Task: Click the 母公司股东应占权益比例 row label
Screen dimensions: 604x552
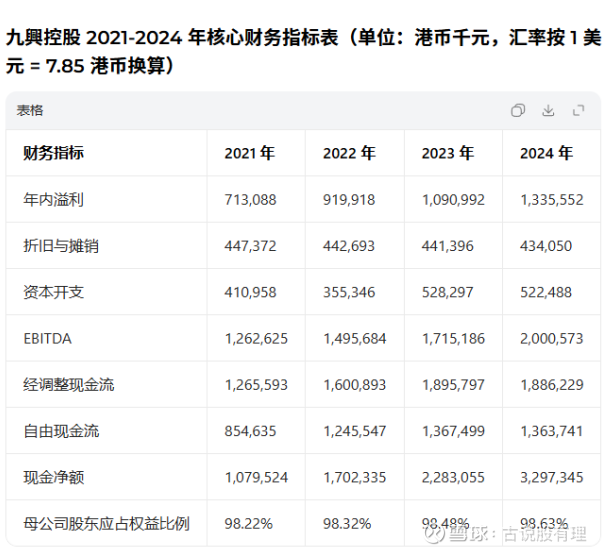Action: click(106, 523)
